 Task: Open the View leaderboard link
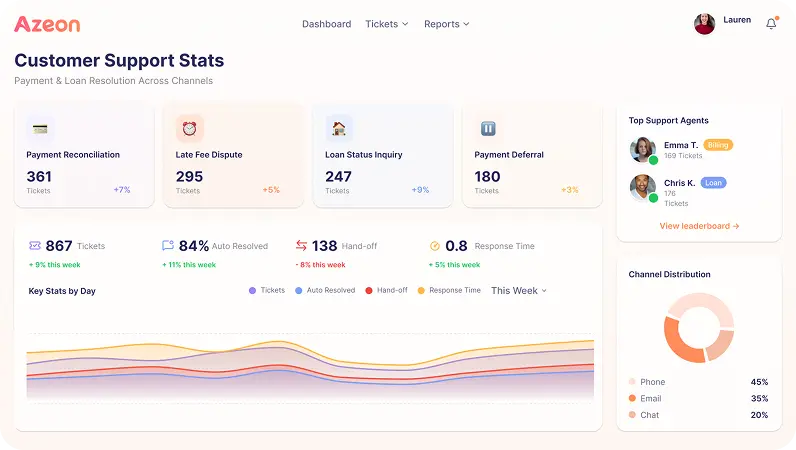[699, 226]
